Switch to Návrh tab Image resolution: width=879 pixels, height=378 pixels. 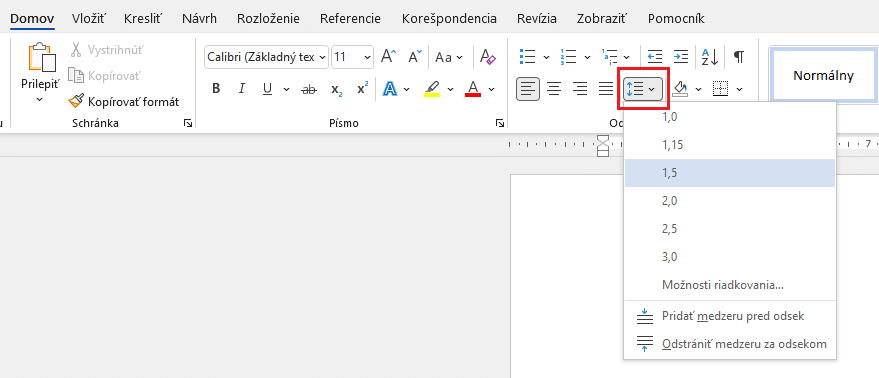point(200,19)
